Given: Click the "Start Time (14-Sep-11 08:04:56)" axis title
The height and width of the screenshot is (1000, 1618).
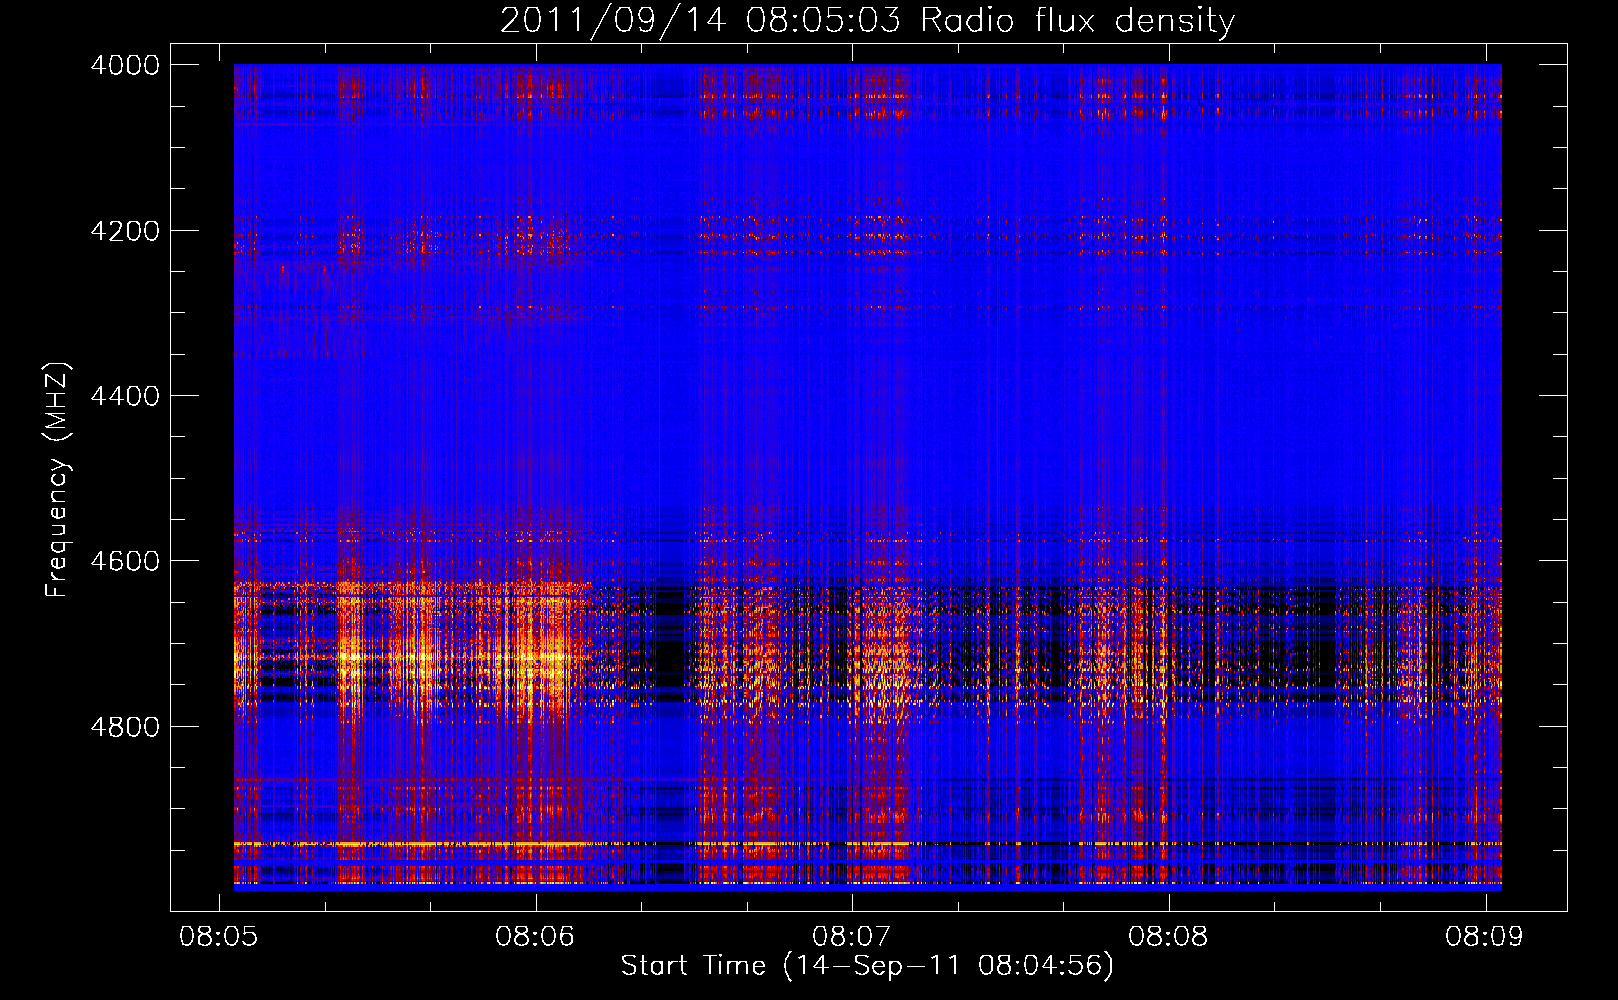Looking at the screenshot, I should [x=867, y=966].
